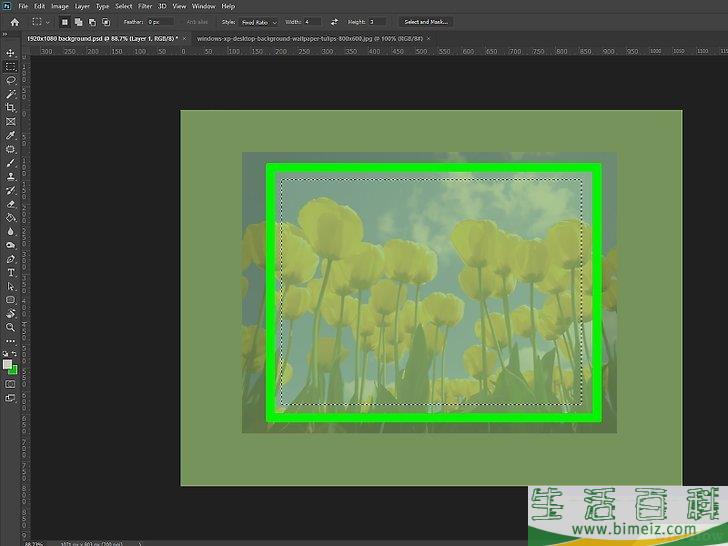The height and width of the screenshot is (546, 728).
Task: Switch foreground and background colors
Action: [14, 354]
